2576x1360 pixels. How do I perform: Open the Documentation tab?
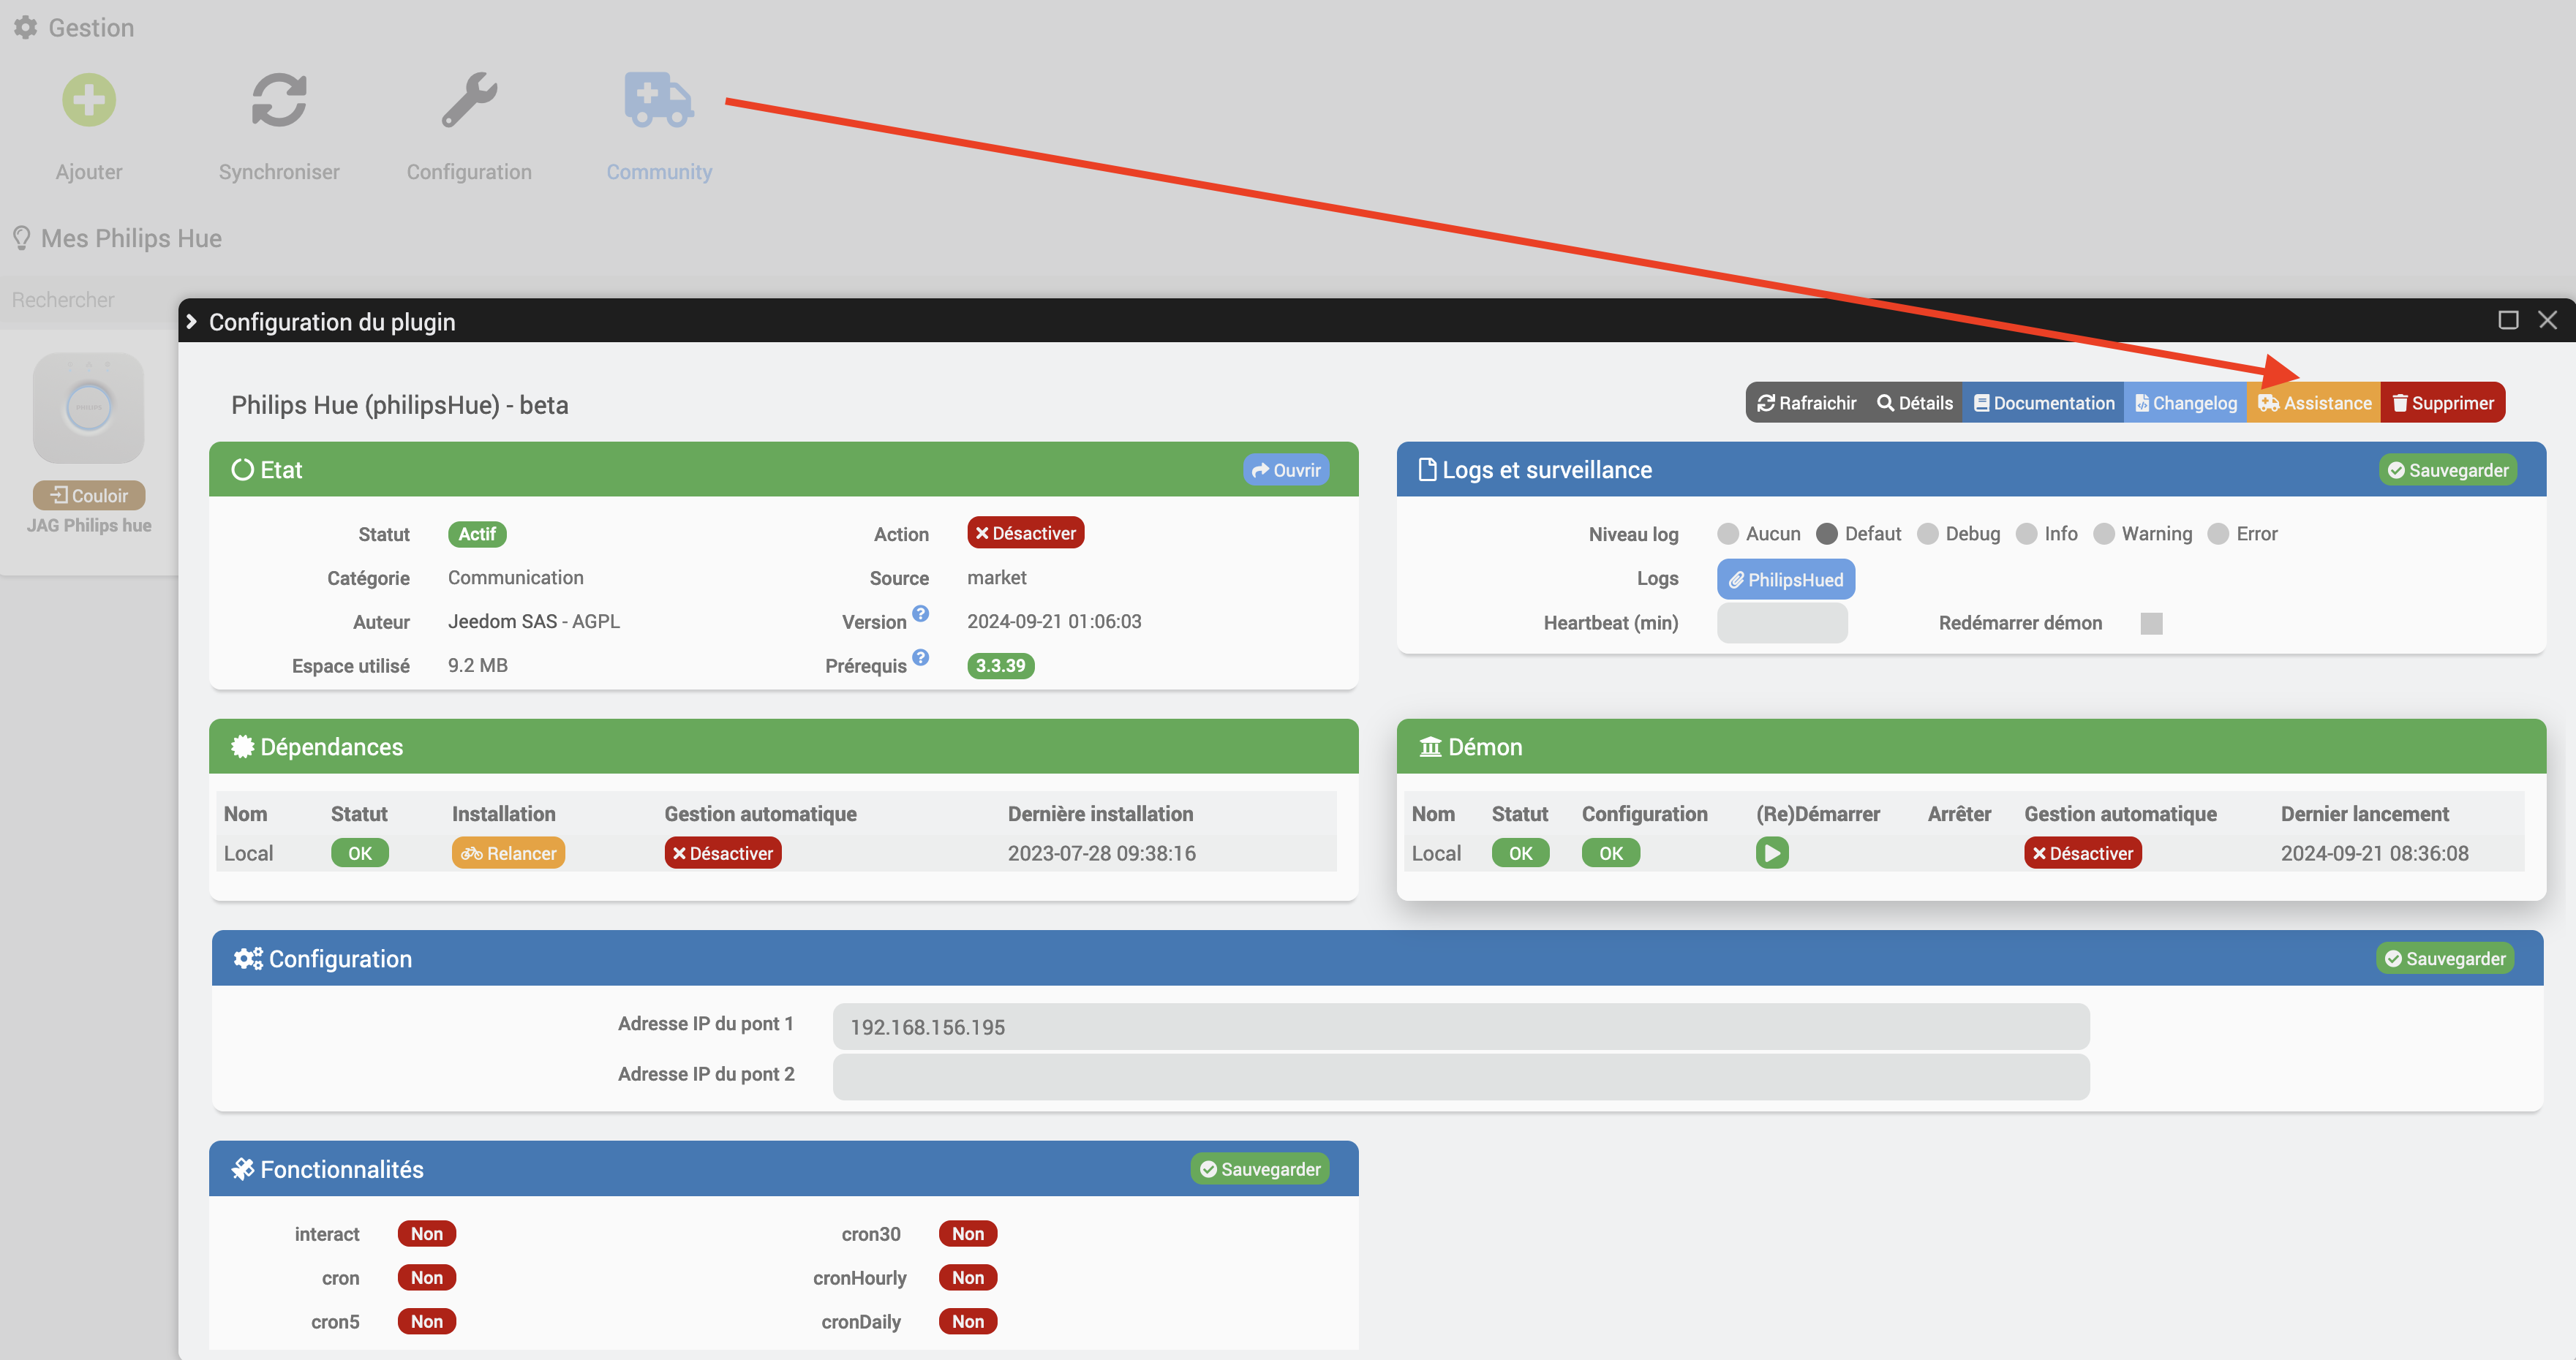[x=2043, y=403]
